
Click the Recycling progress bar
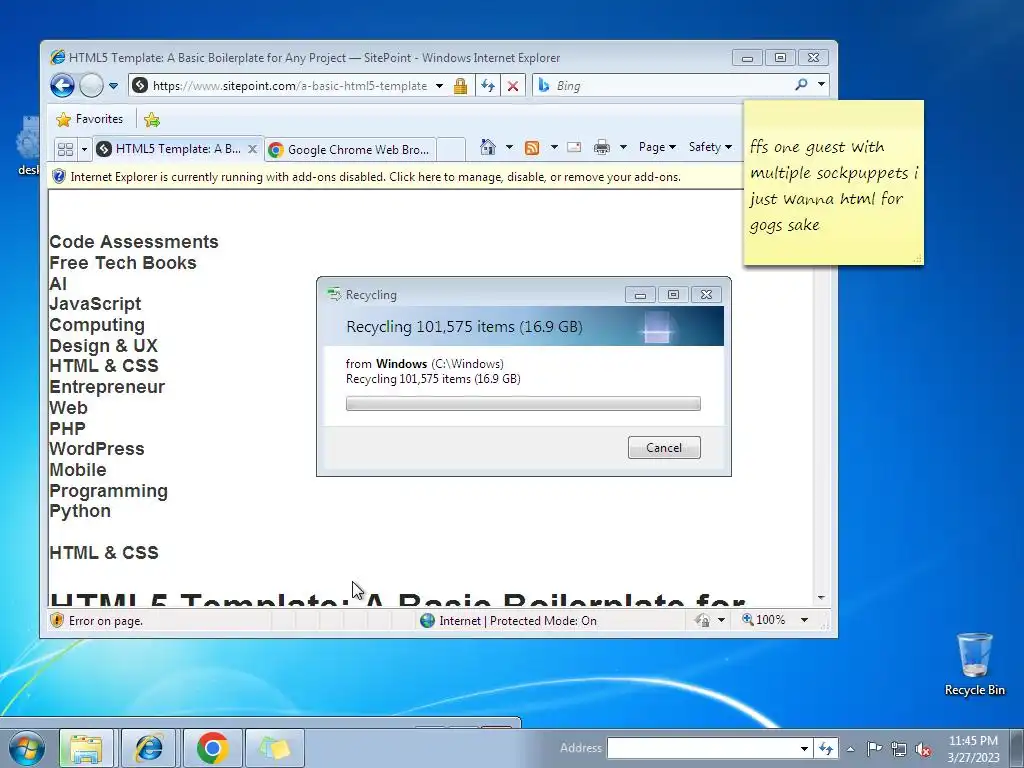click(x=523, y=404)
